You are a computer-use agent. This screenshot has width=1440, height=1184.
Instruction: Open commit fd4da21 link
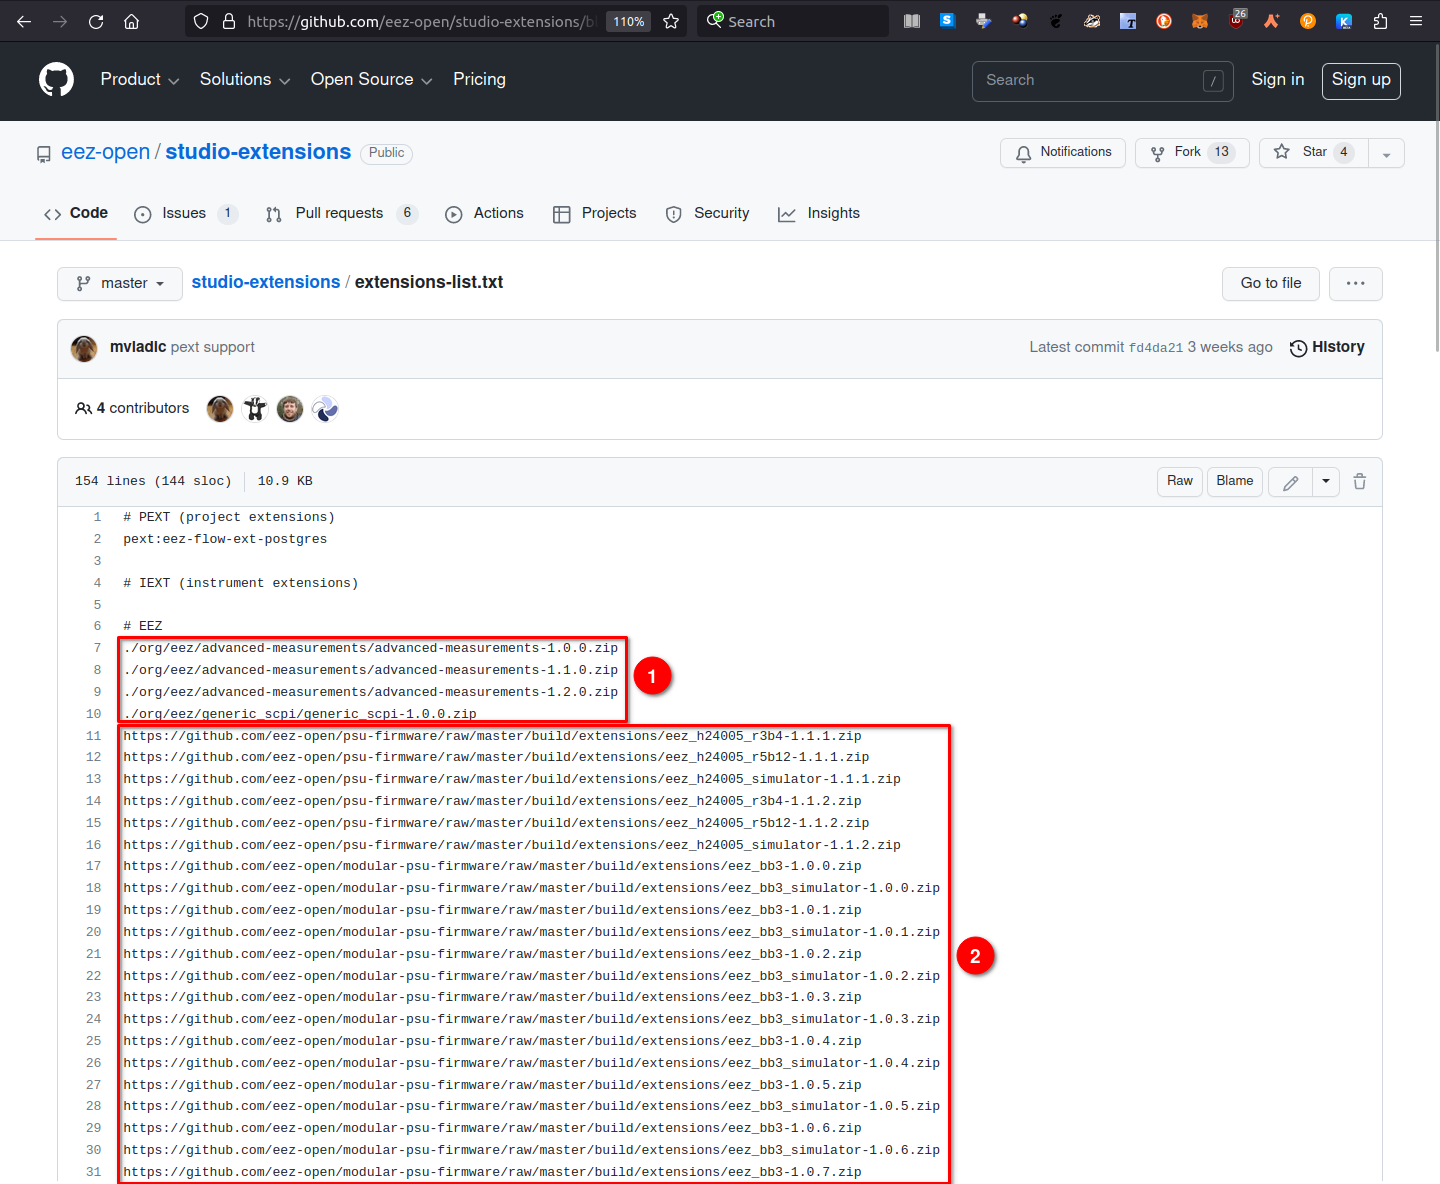coord(1156,348)
